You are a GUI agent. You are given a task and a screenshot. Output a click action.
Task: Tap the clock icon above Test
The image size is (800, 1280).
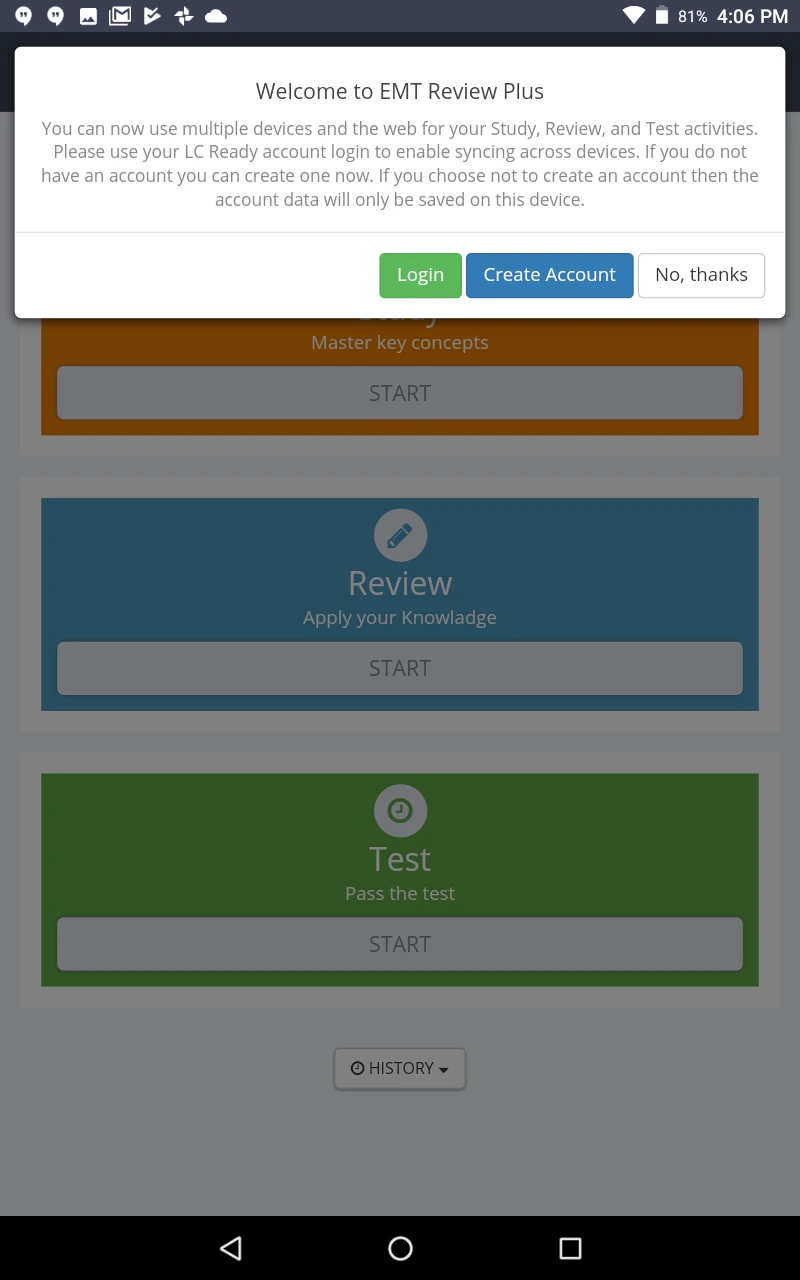click(x=400, y=811)
